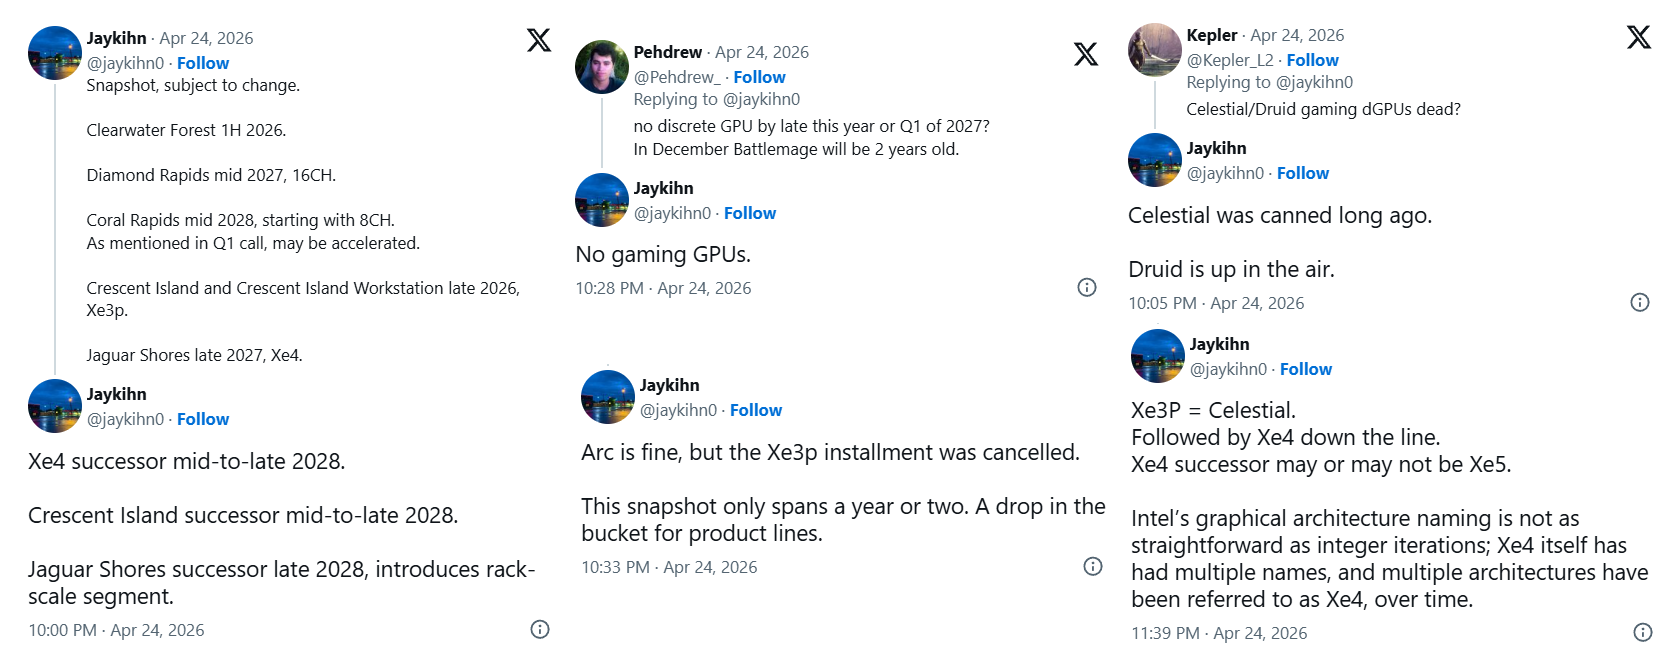Image resolution: width=1669 pixels, height=659 pixels.
Task: Open the 10:00 PM · Apr 24, 2026 timestamp
Action: pyautogui.click(x=116, y=630)
